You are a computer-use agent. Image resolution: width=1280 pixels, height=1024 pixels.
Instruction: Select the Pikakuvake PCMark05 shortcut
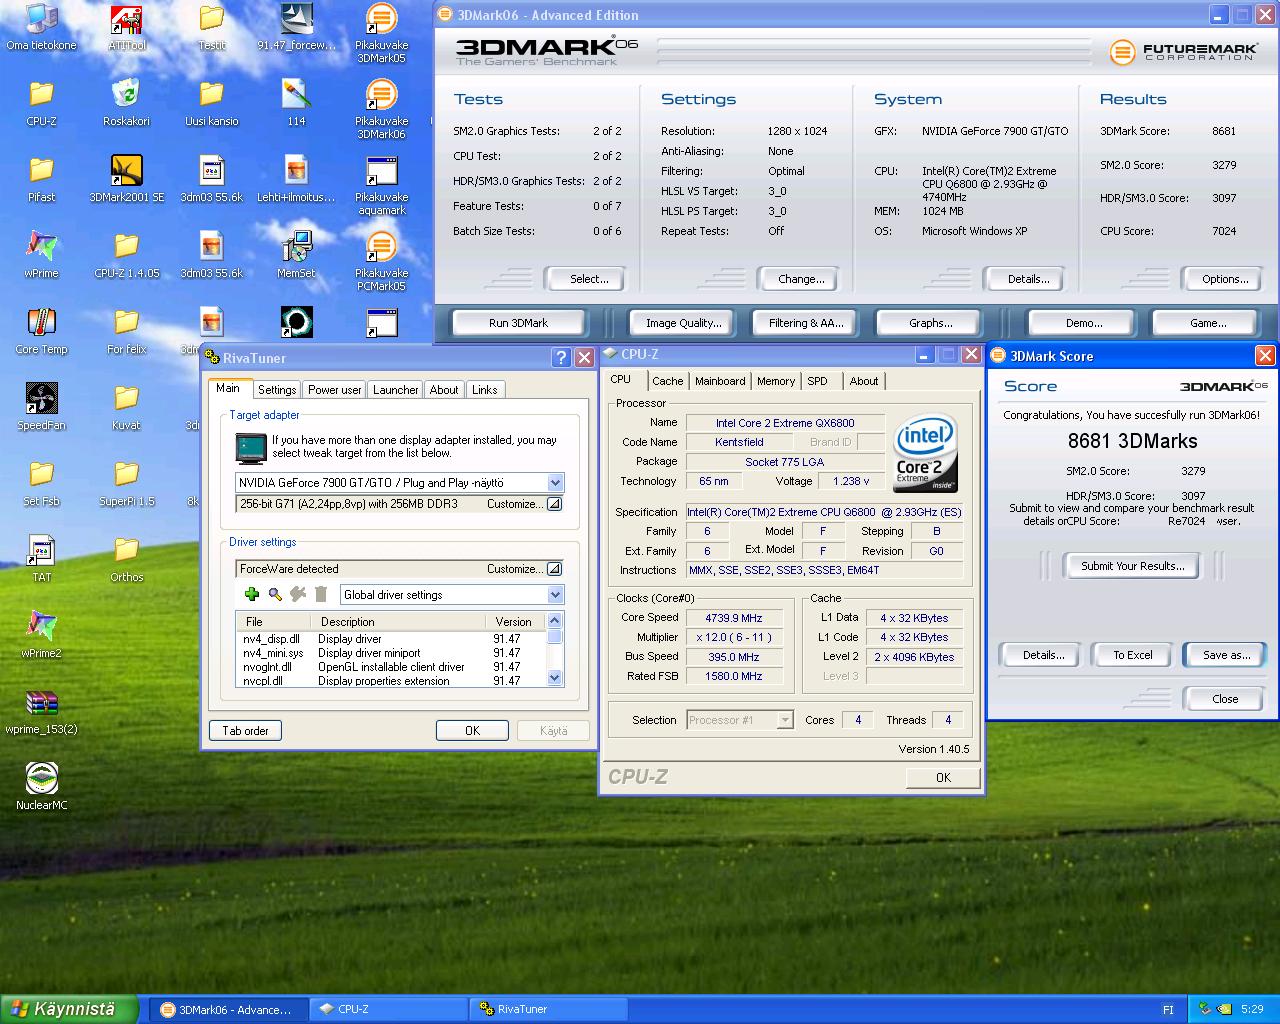(x=381, y=261)
